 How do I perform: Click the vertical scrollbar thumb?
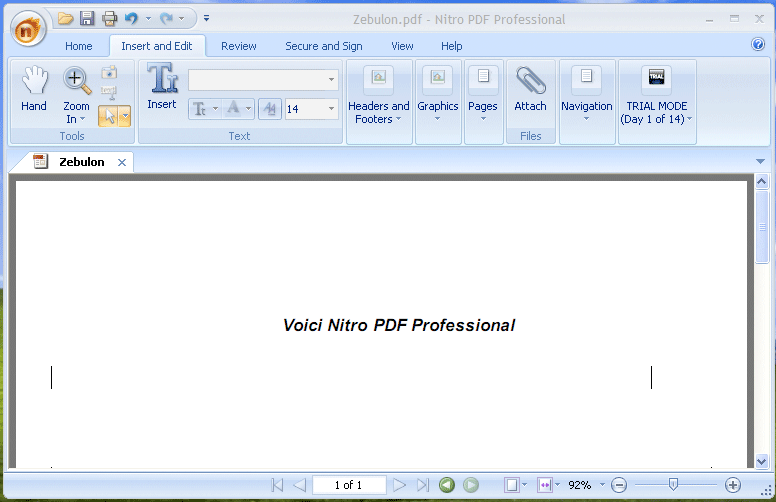pos(762,227)
